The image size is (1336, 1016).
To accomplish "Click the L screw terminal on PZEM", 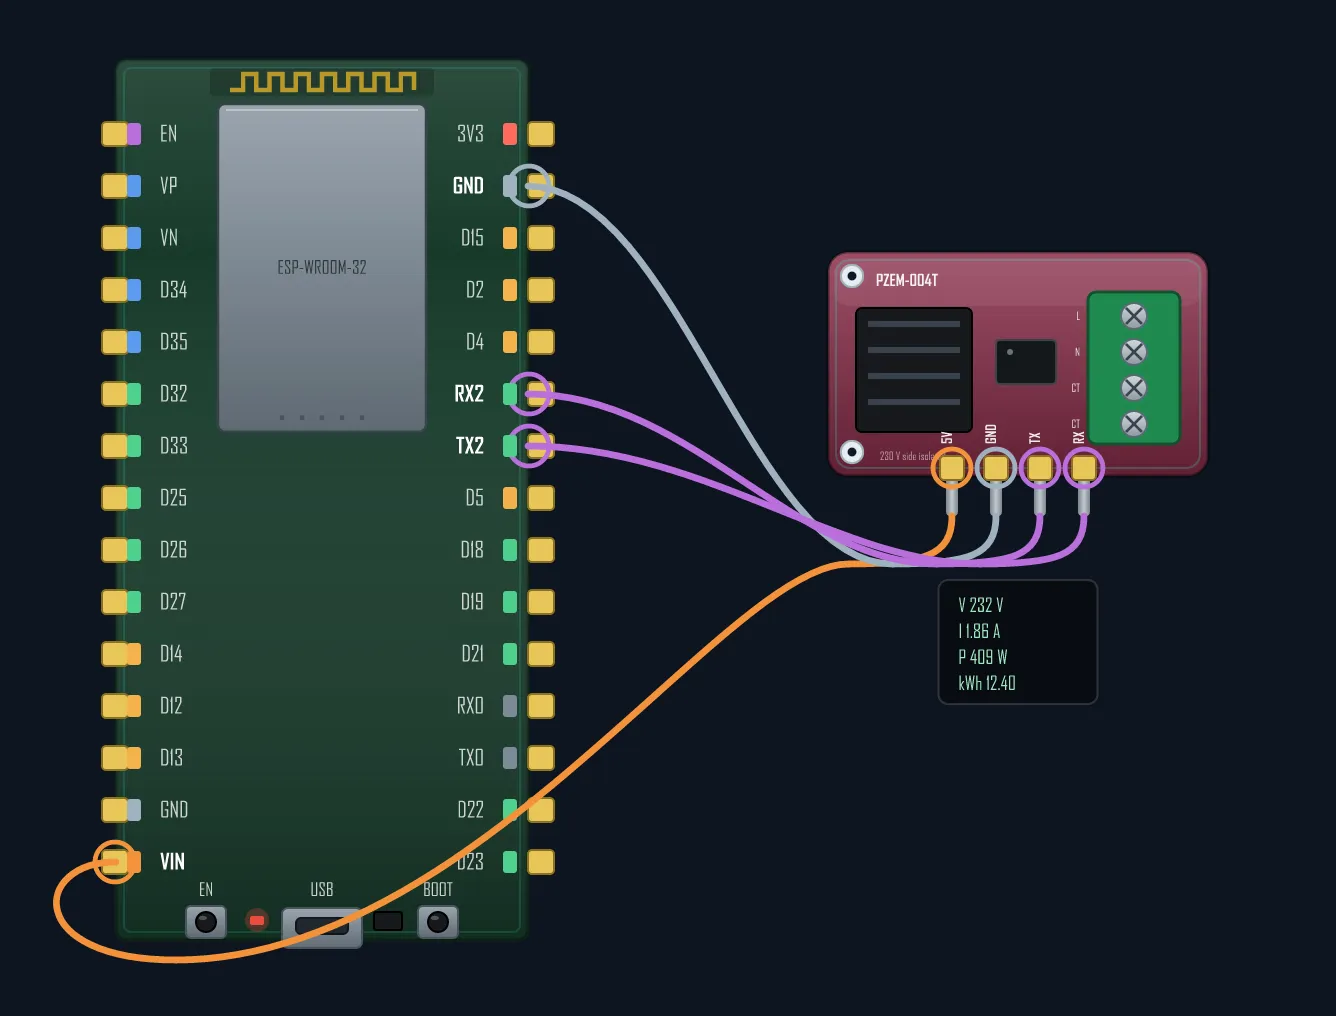I will click(x=1134, y=316).
